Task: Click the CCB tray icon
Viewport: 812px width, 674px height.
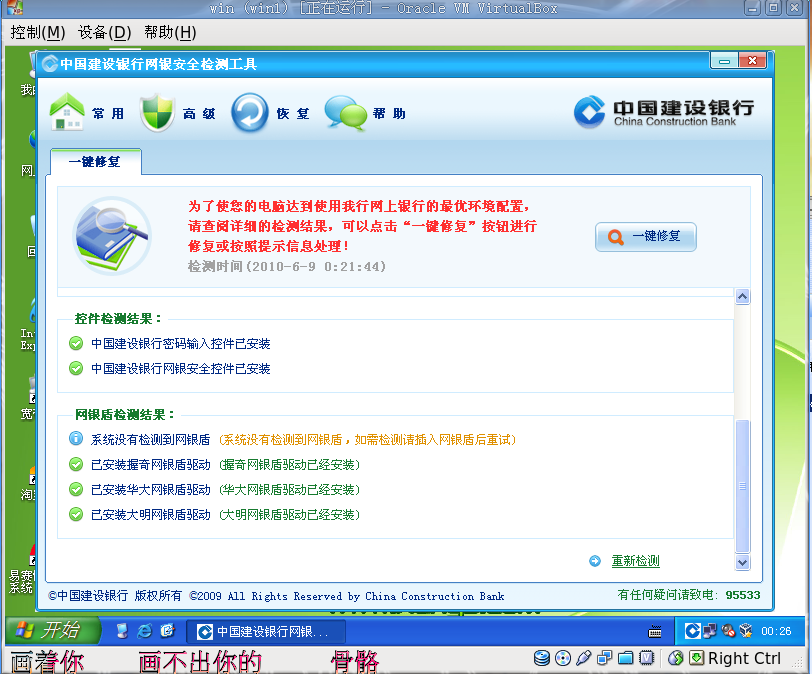Action: click(x=692, y=631)
